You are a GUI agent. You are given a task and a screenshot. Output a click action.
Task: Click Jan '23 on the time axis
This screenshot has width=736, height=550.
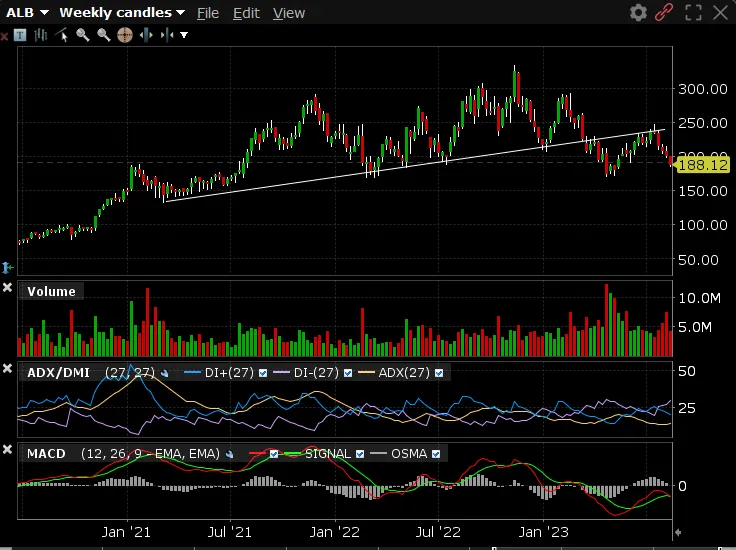(544, 532)
